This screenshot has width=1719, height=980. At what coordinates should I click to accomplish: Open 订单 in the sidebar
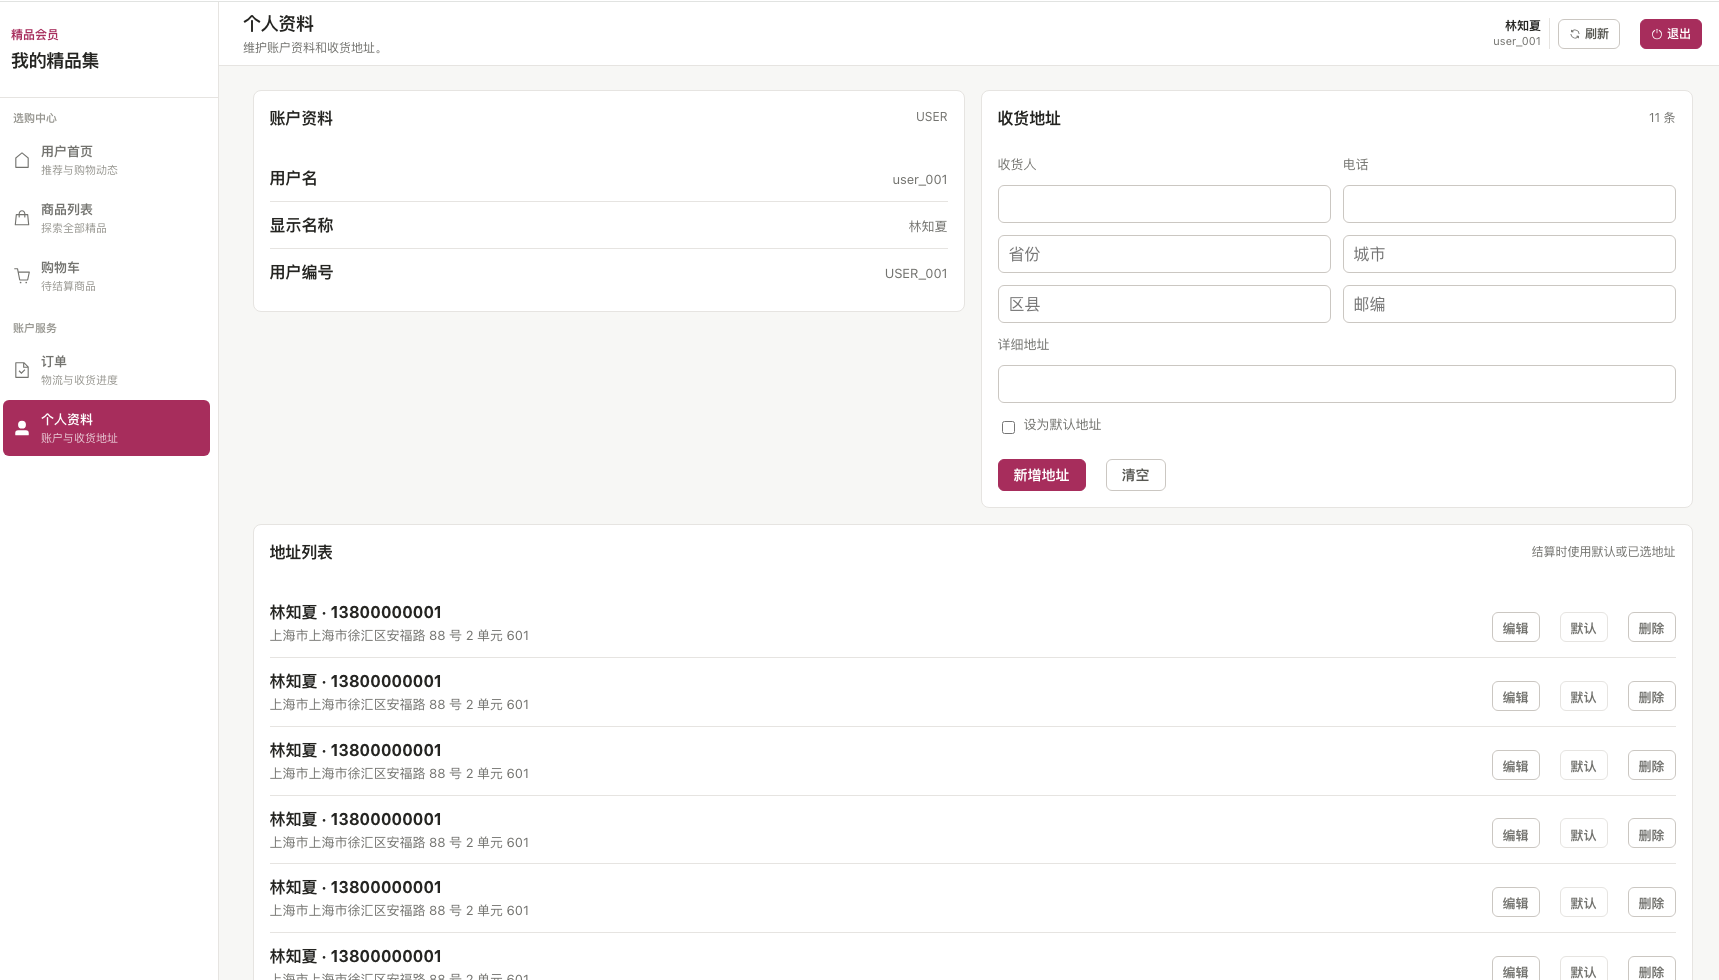[107, 370]
